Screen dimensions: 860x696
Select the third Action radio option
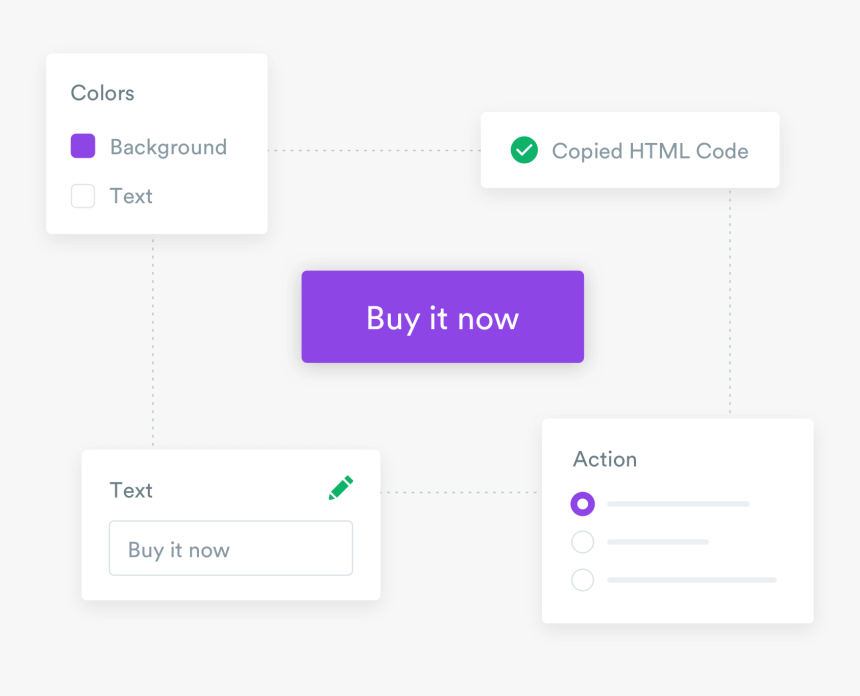coord(582,580)
